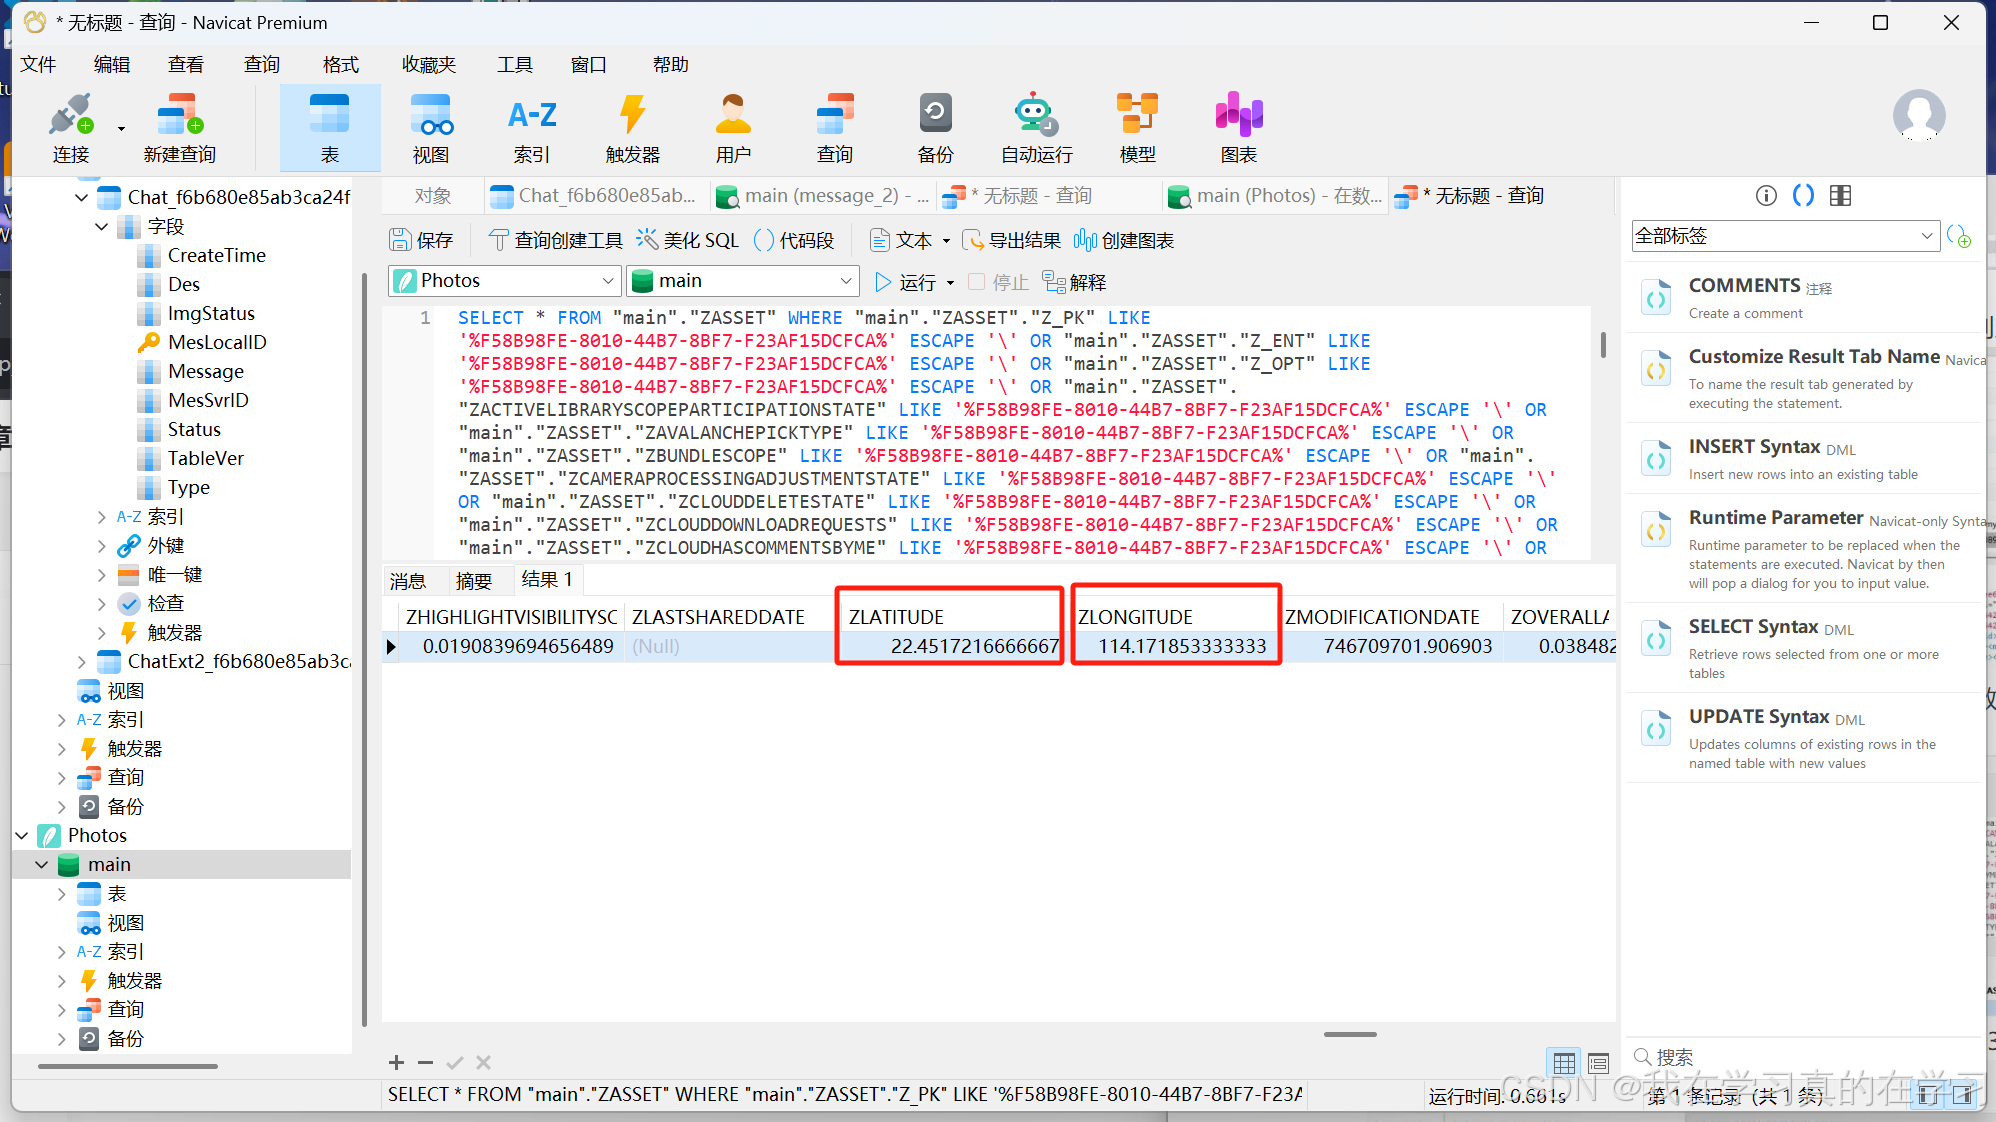Open the info panel icon

point(1766,196)
